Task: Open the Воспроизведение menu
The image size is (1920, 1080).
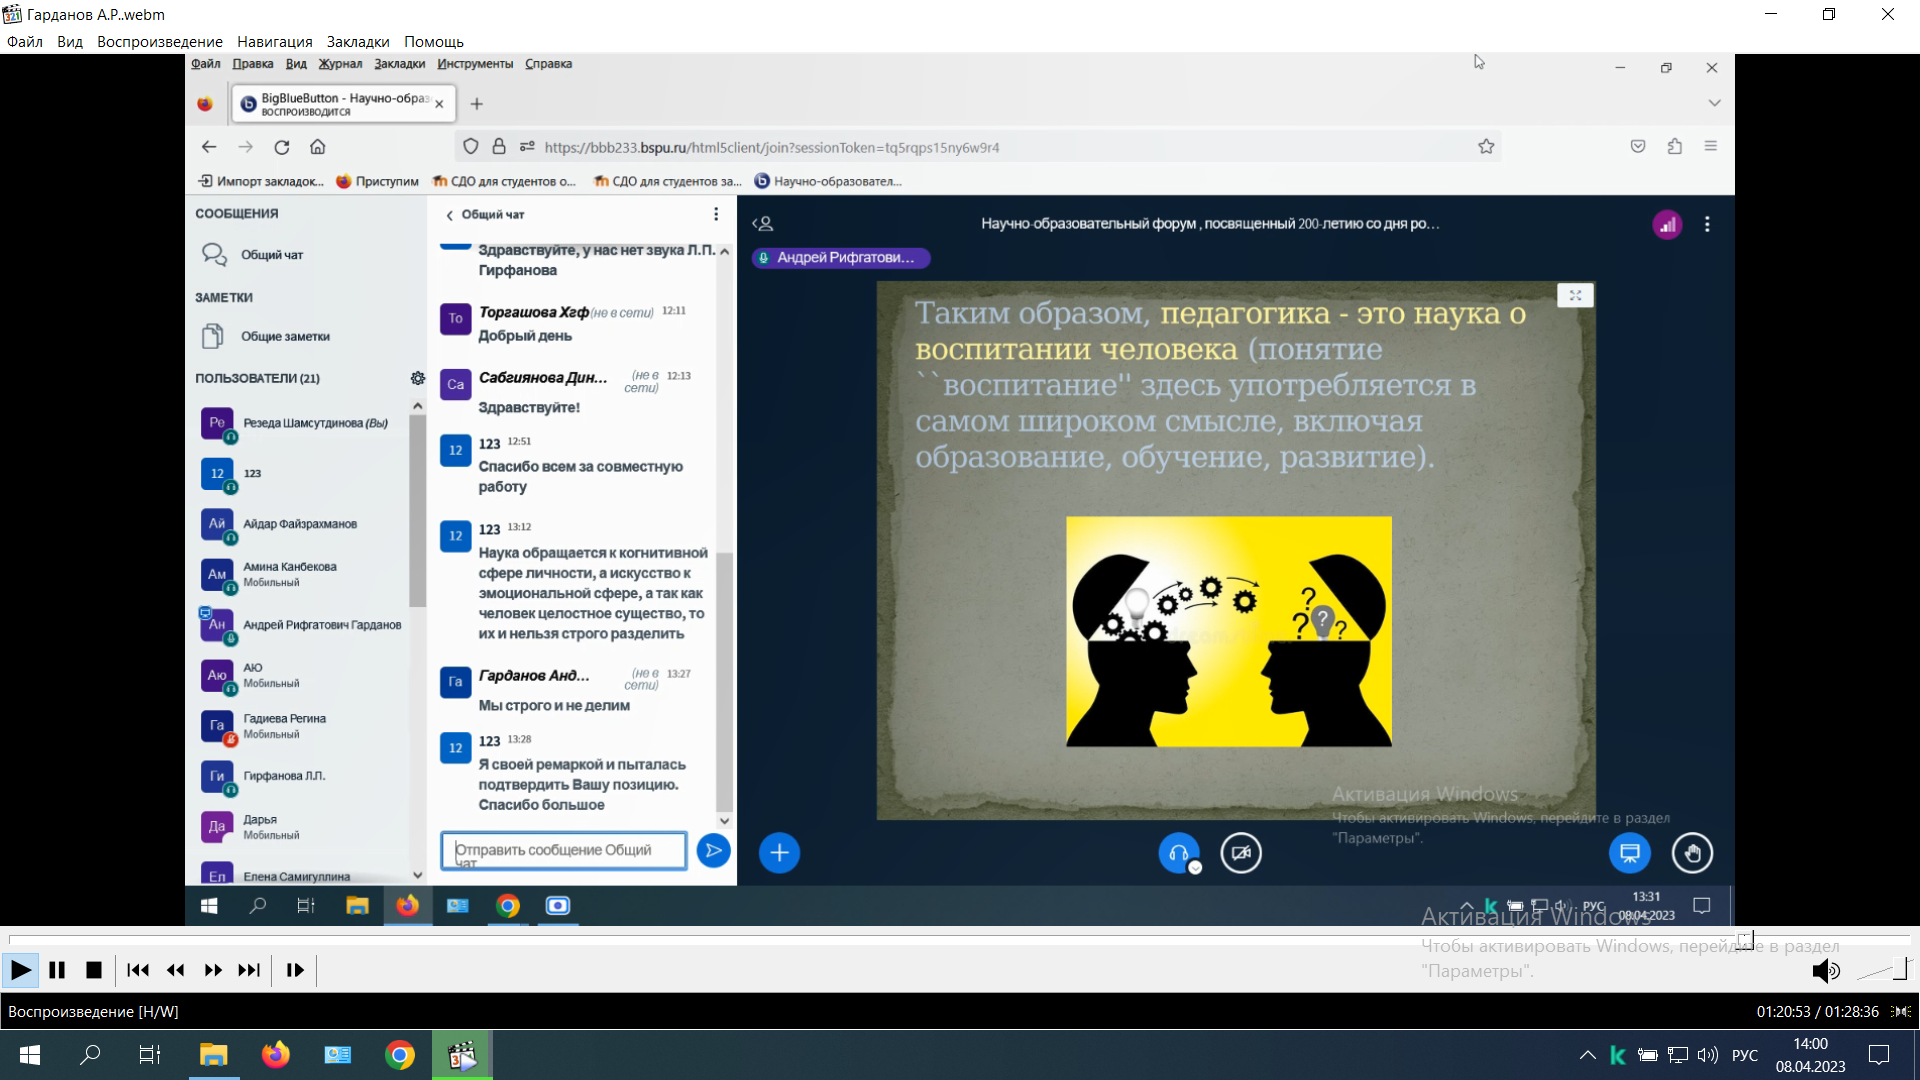Action: point(159,41)
